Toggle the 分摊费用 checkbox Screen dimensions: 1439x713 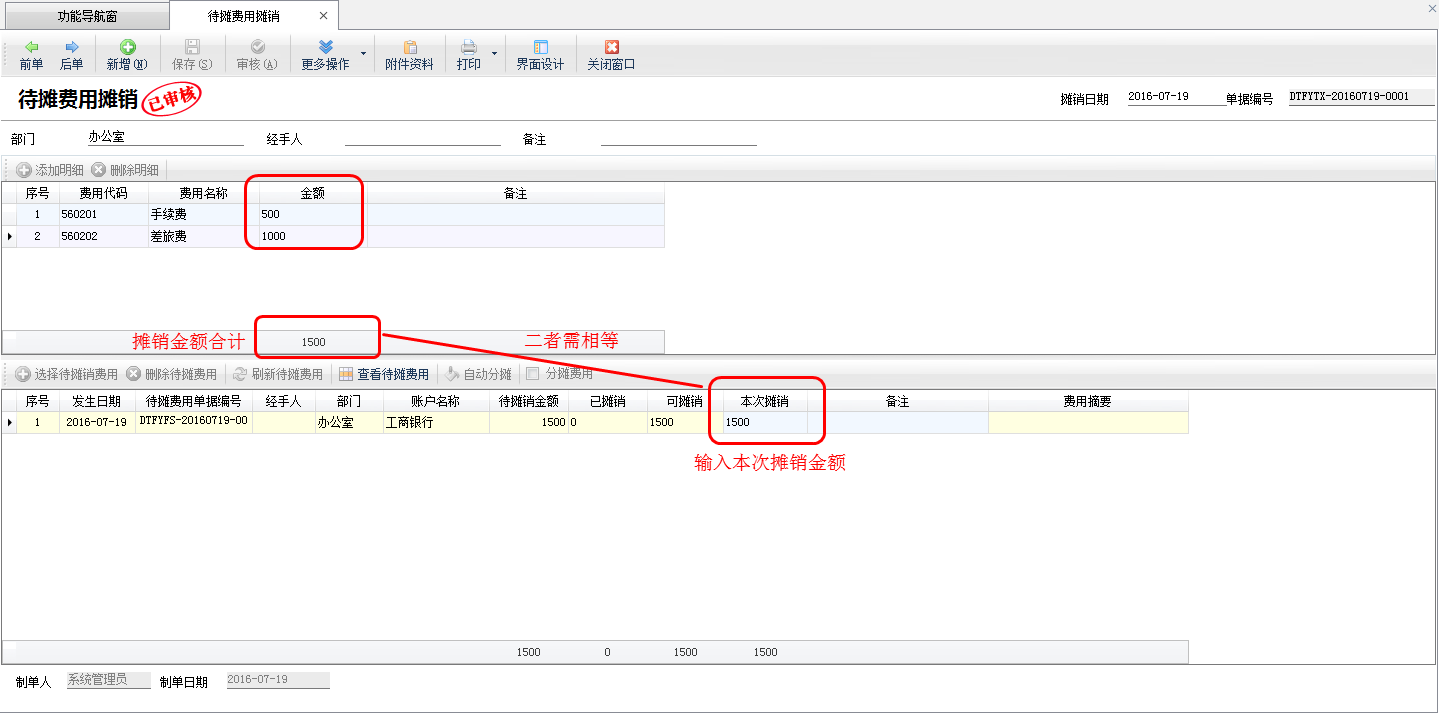(x=533, y=374)
